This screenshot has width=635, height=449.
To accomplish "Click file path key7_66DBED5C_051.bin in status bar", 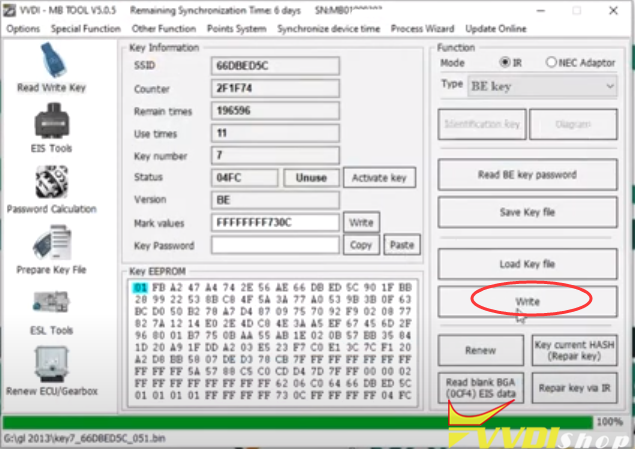I will (x=84, y=438).
